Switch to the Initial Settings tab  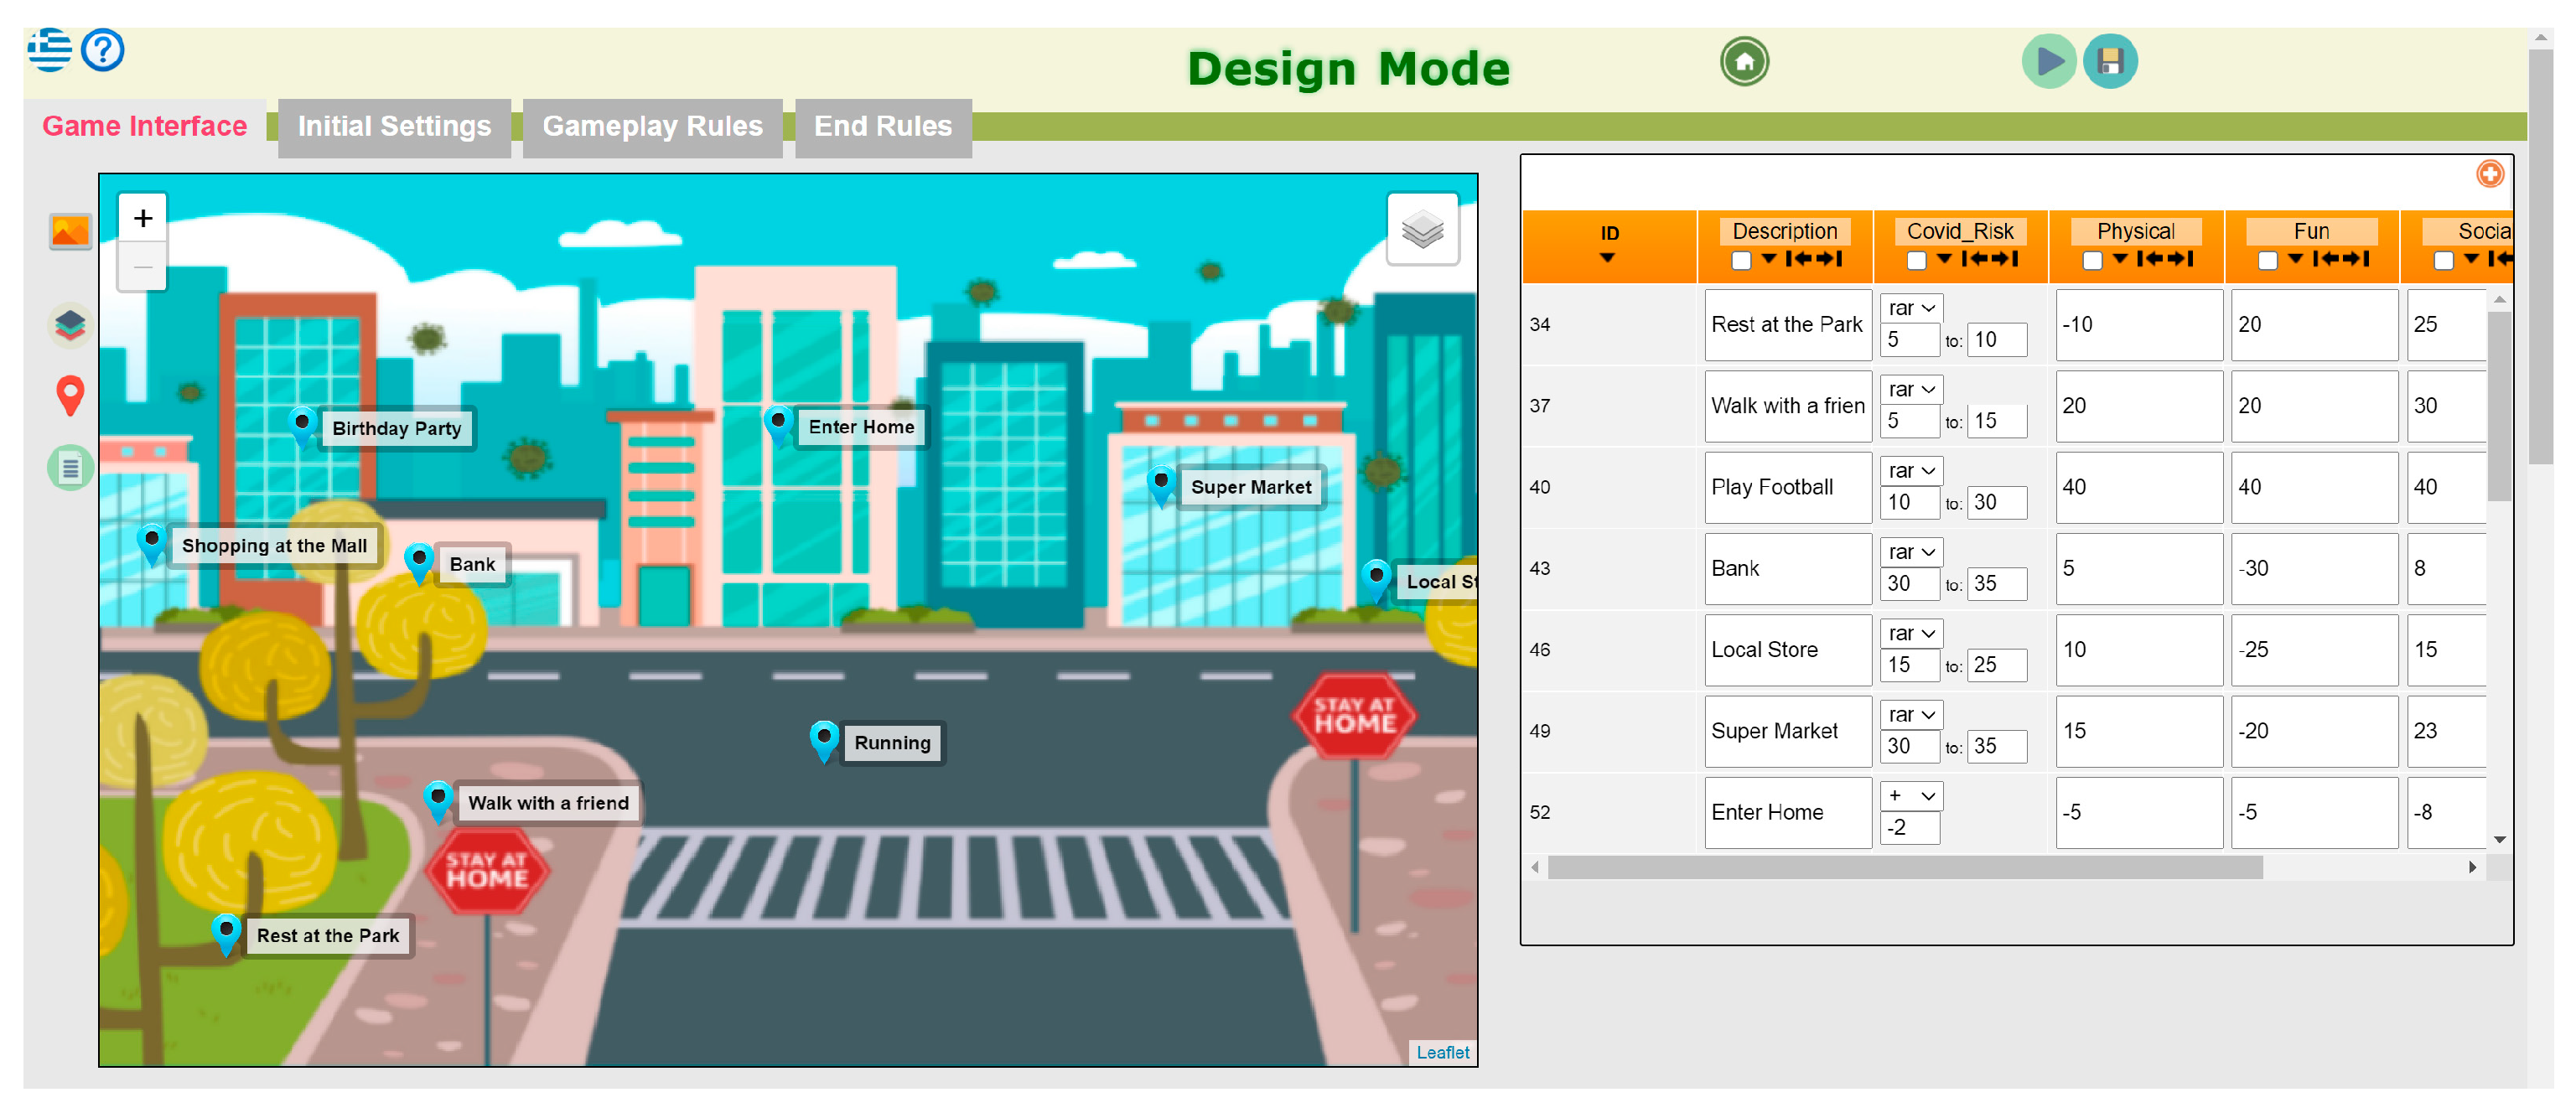click(x=394, y=126)
